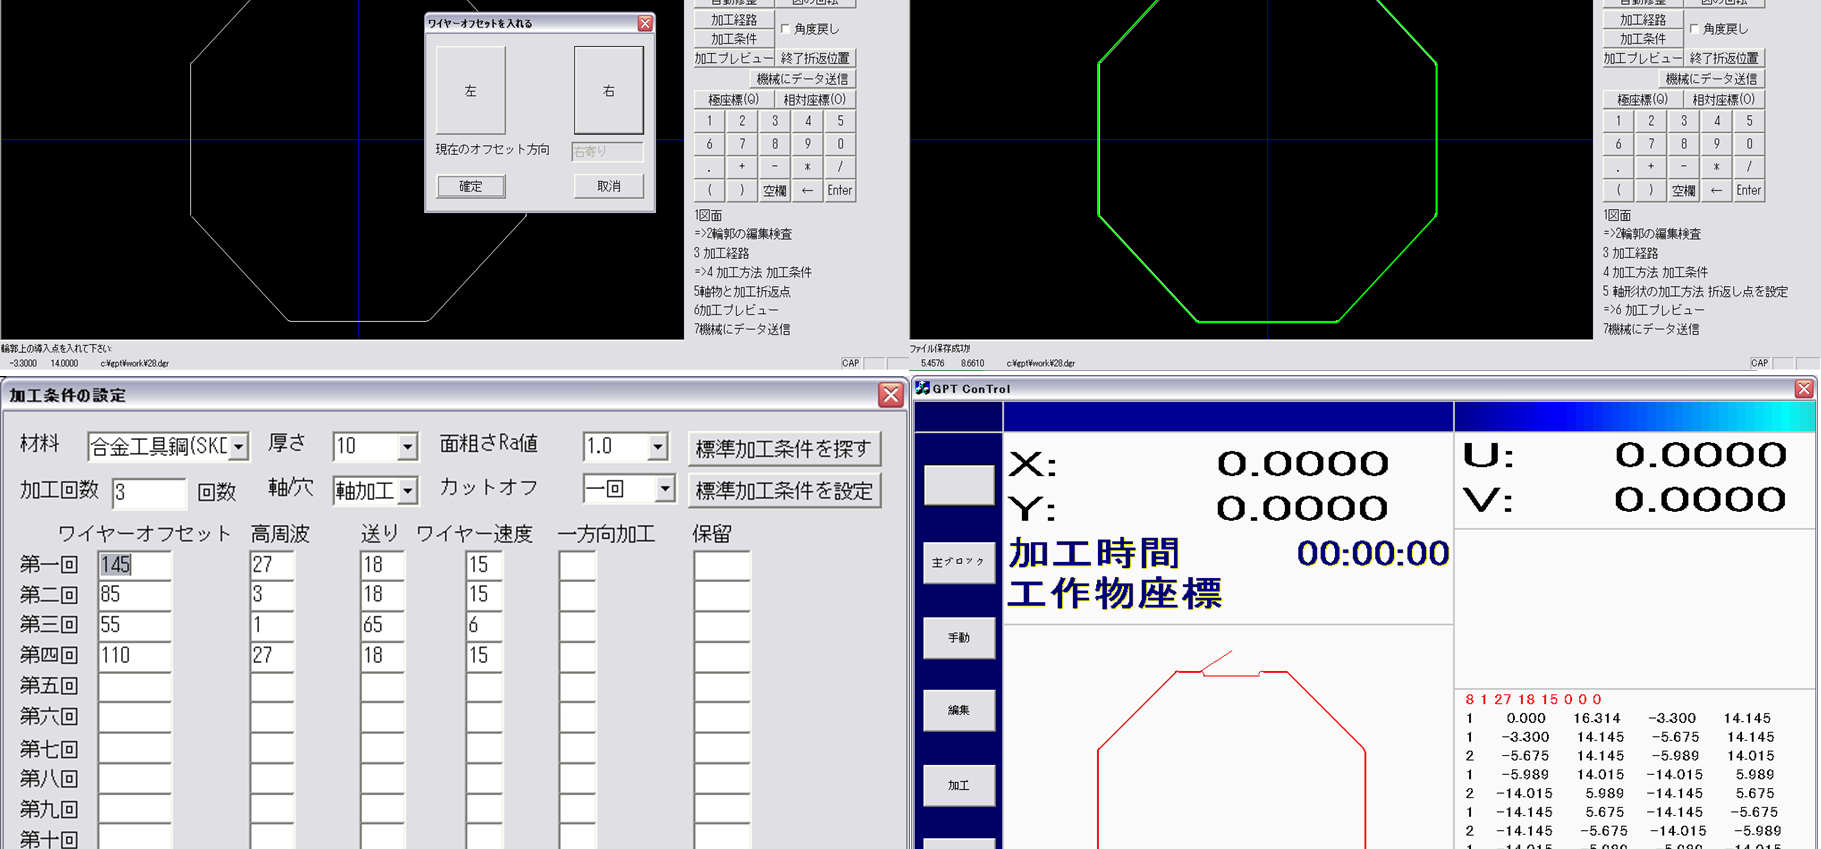1821x849 pixels.
Task: Click backspace arrow key in green-octagon CAD window
Action: pos(1716,190)
